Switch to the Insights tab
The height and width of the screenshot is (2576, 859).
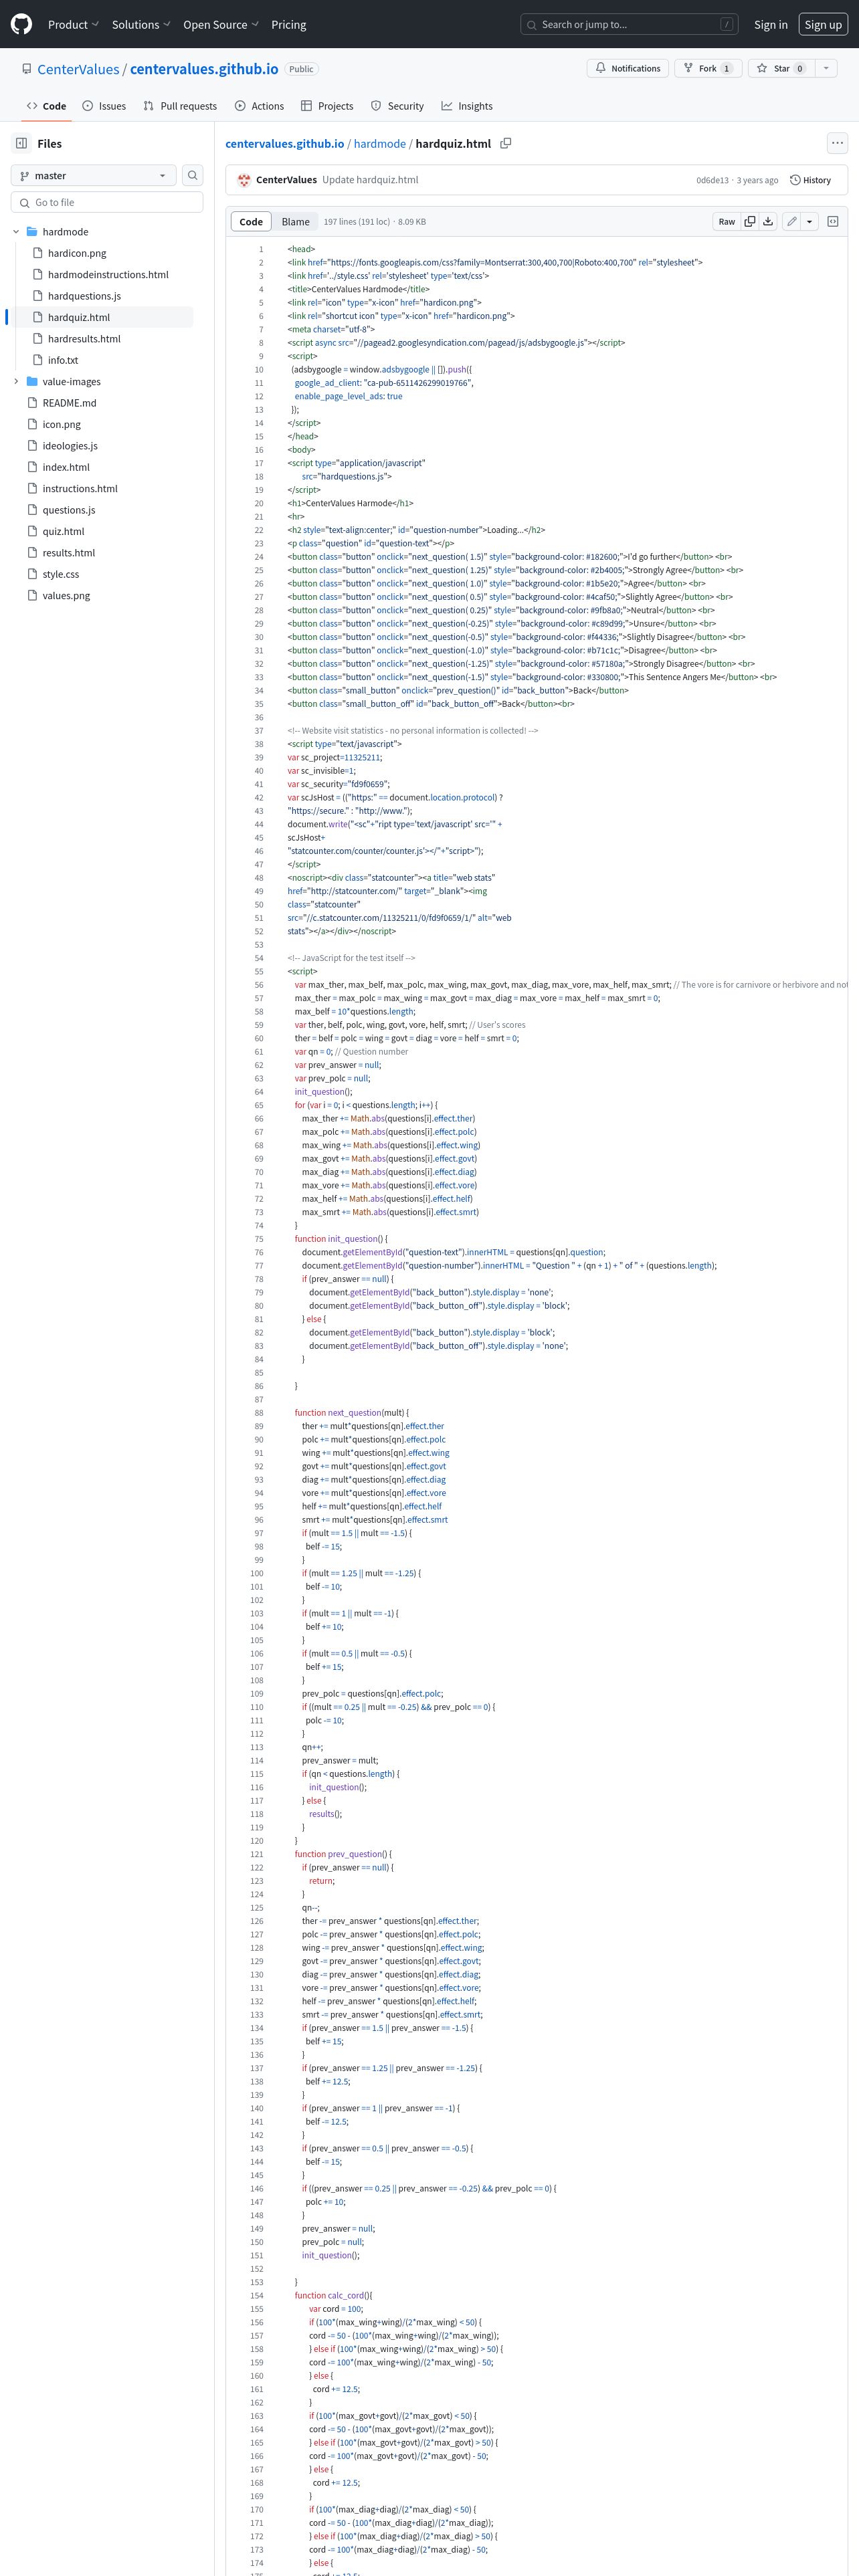coord(467,106)
